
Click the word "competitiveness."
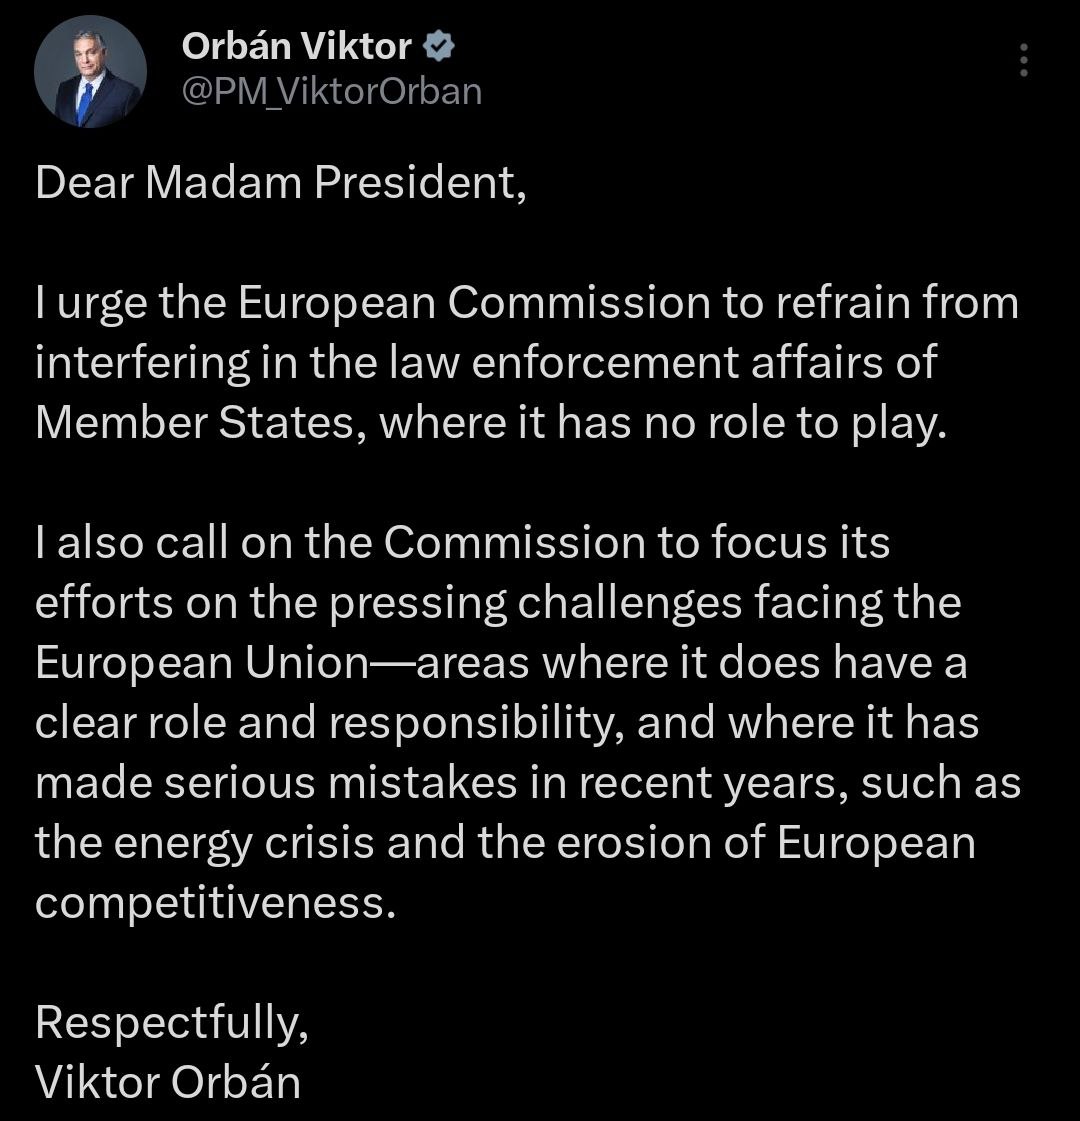click(x=210, y=903)
